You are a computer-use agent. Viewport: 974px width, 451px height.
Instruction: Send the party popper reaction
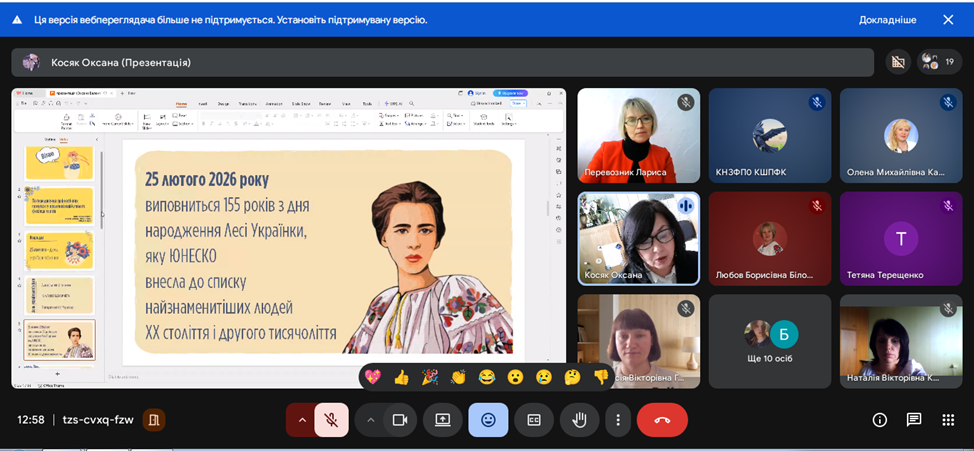click(x=430, y=377)
